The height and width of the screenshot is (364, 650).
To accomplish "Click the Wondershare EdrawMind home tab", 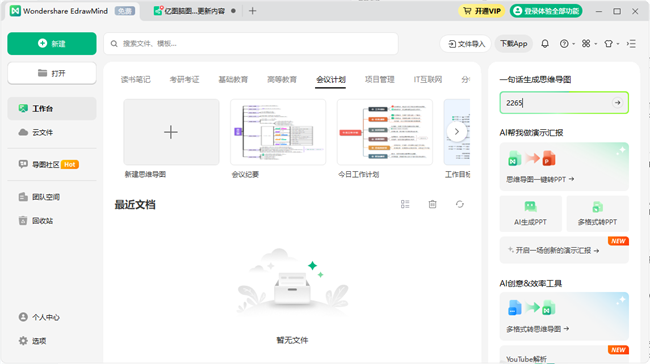I will pos(73,11).
